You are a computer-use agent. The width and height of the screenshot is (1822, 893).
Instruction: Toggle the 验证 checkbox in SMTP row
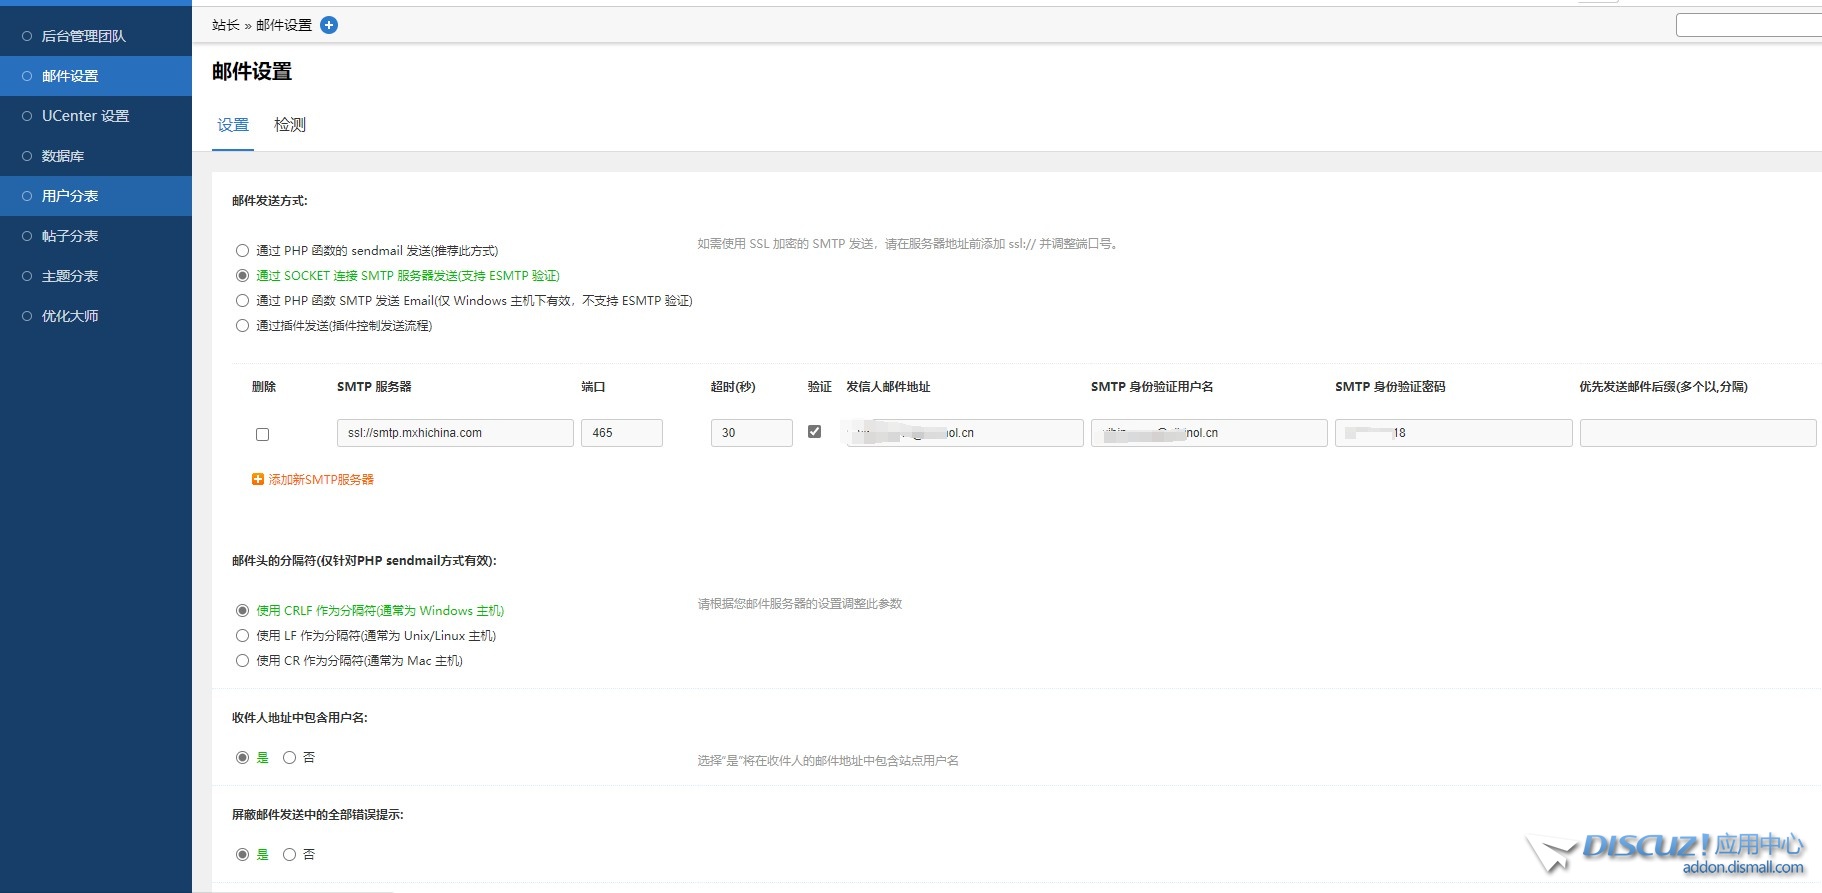point(814,432)
